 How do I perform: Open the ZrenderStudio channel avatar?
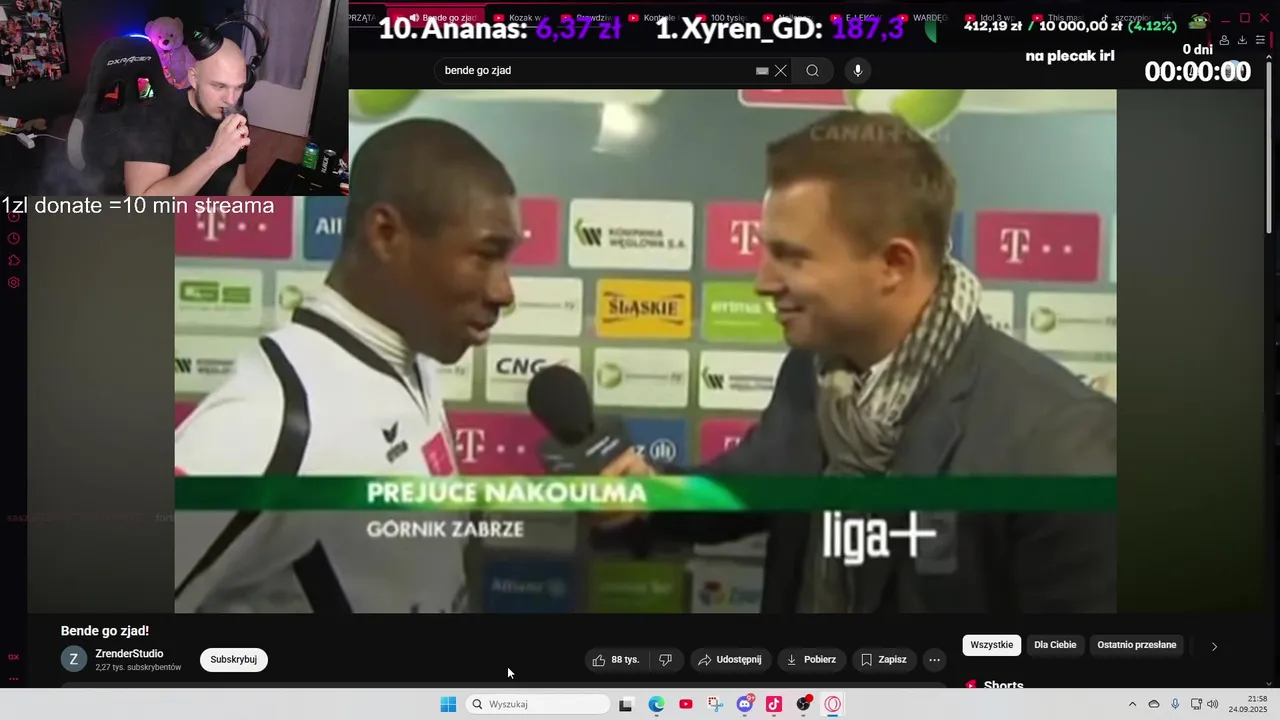(x=74, y=660)
